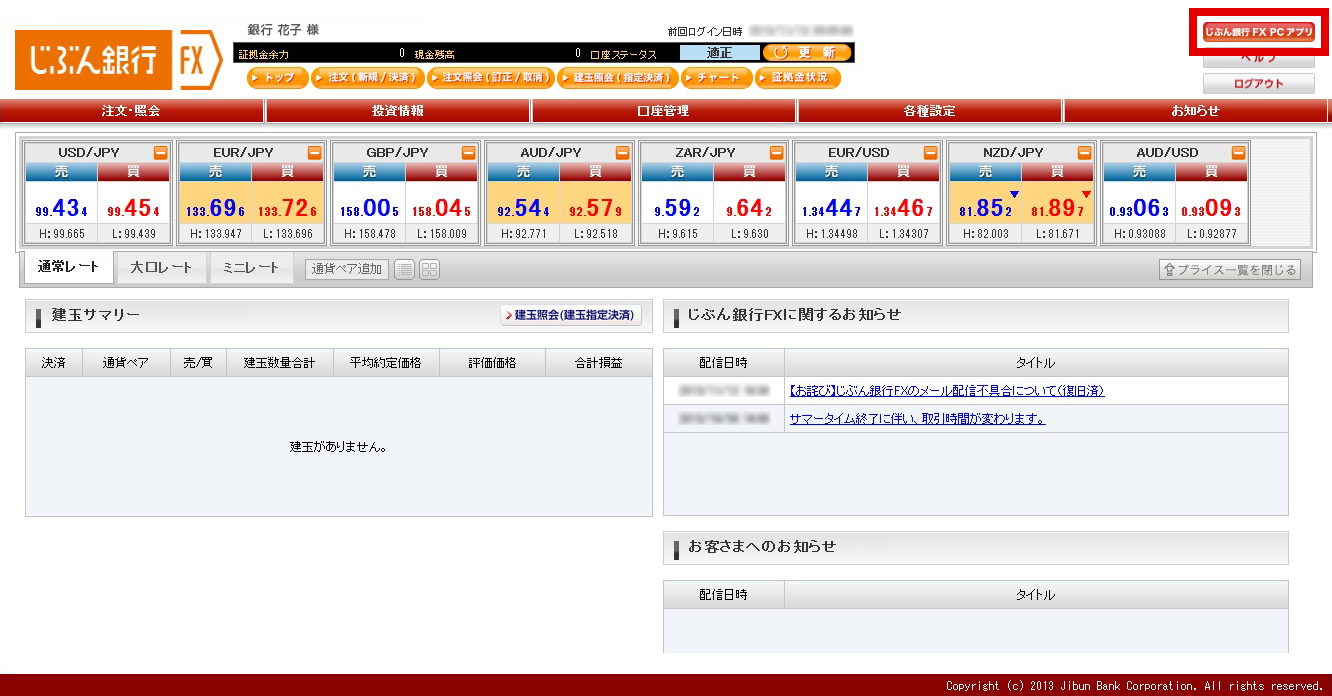1332x696 pixels.
Task: Click the Jibun Bank FX logo
Action: [x=118, y=62]
